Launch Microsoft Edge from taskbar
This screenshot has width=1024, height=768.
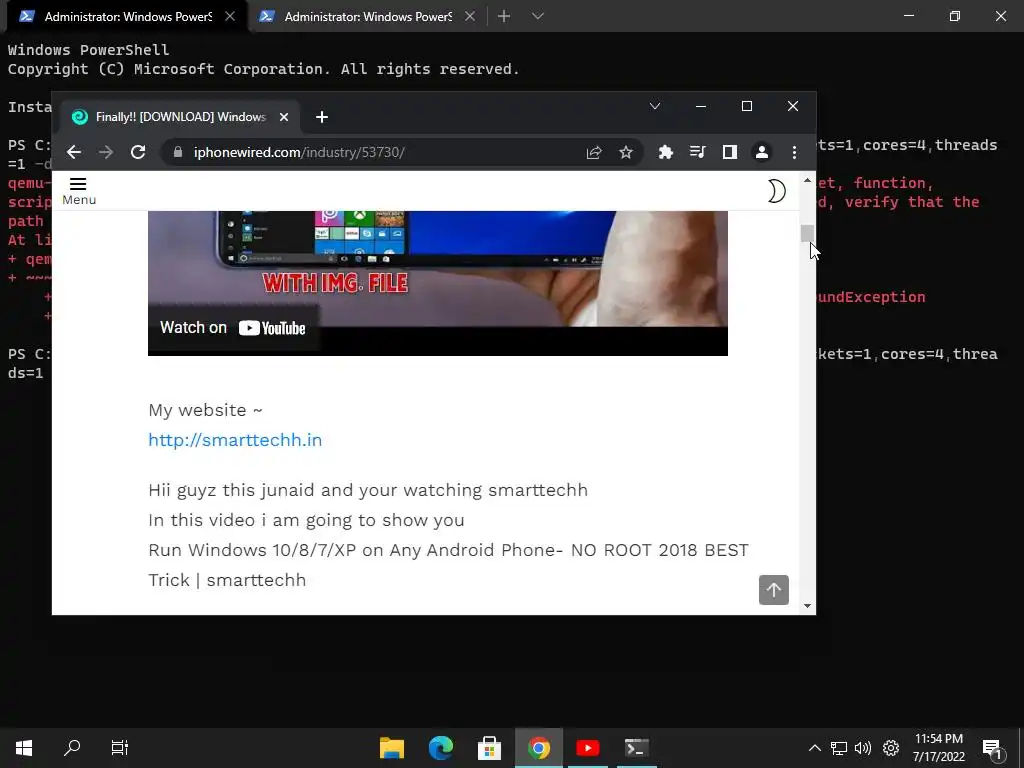pos(441,748)
